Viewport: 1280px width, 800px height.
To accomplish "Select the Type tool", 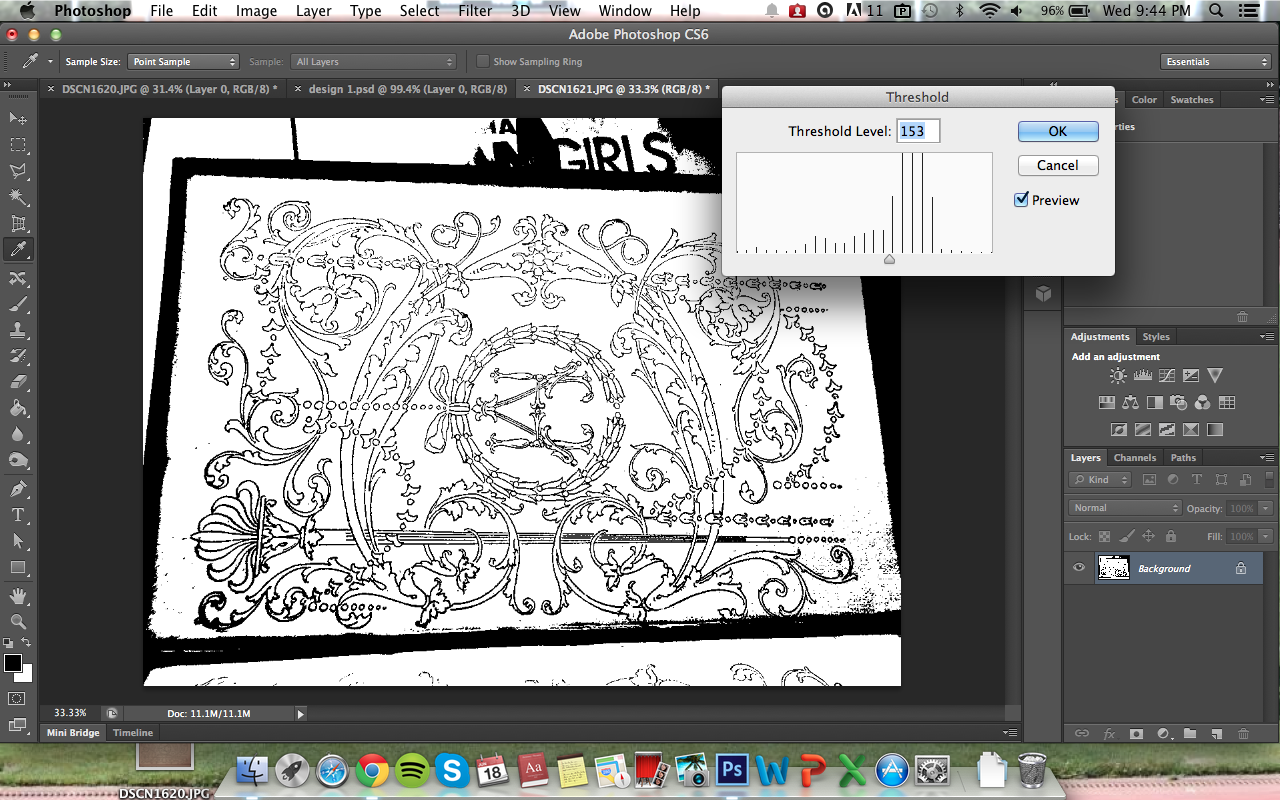I will click(18, 515).
